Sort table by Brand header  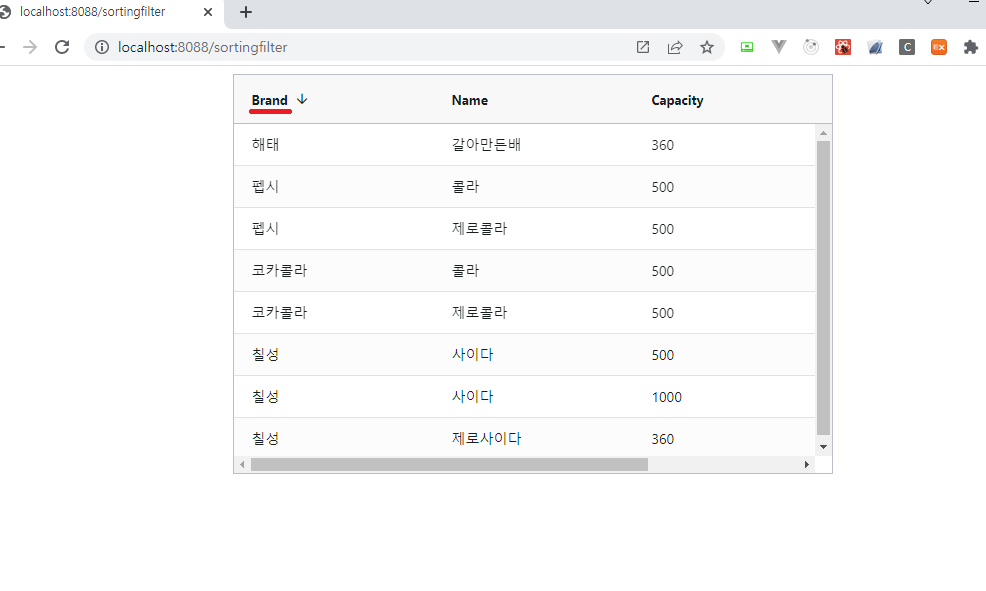tap(270, 101)
